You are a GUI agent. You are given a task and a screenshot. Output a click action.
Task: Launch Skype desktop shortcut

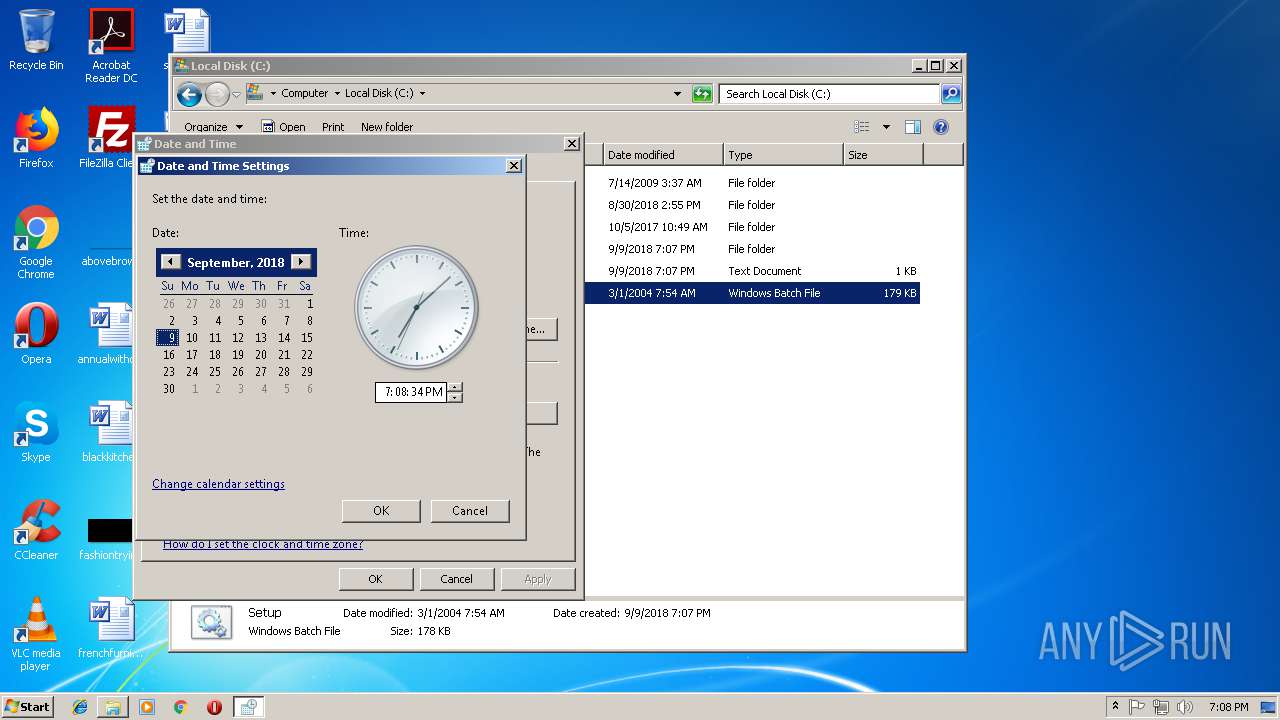pyautogui.click(x=36, y=432)
